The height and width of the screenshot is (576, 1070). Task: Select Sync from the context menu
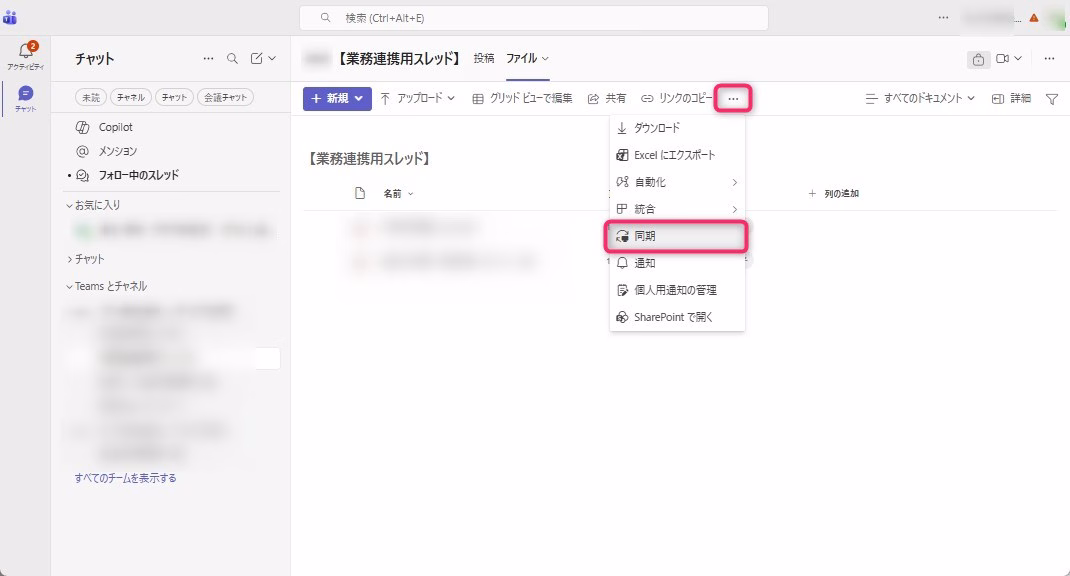678,236
